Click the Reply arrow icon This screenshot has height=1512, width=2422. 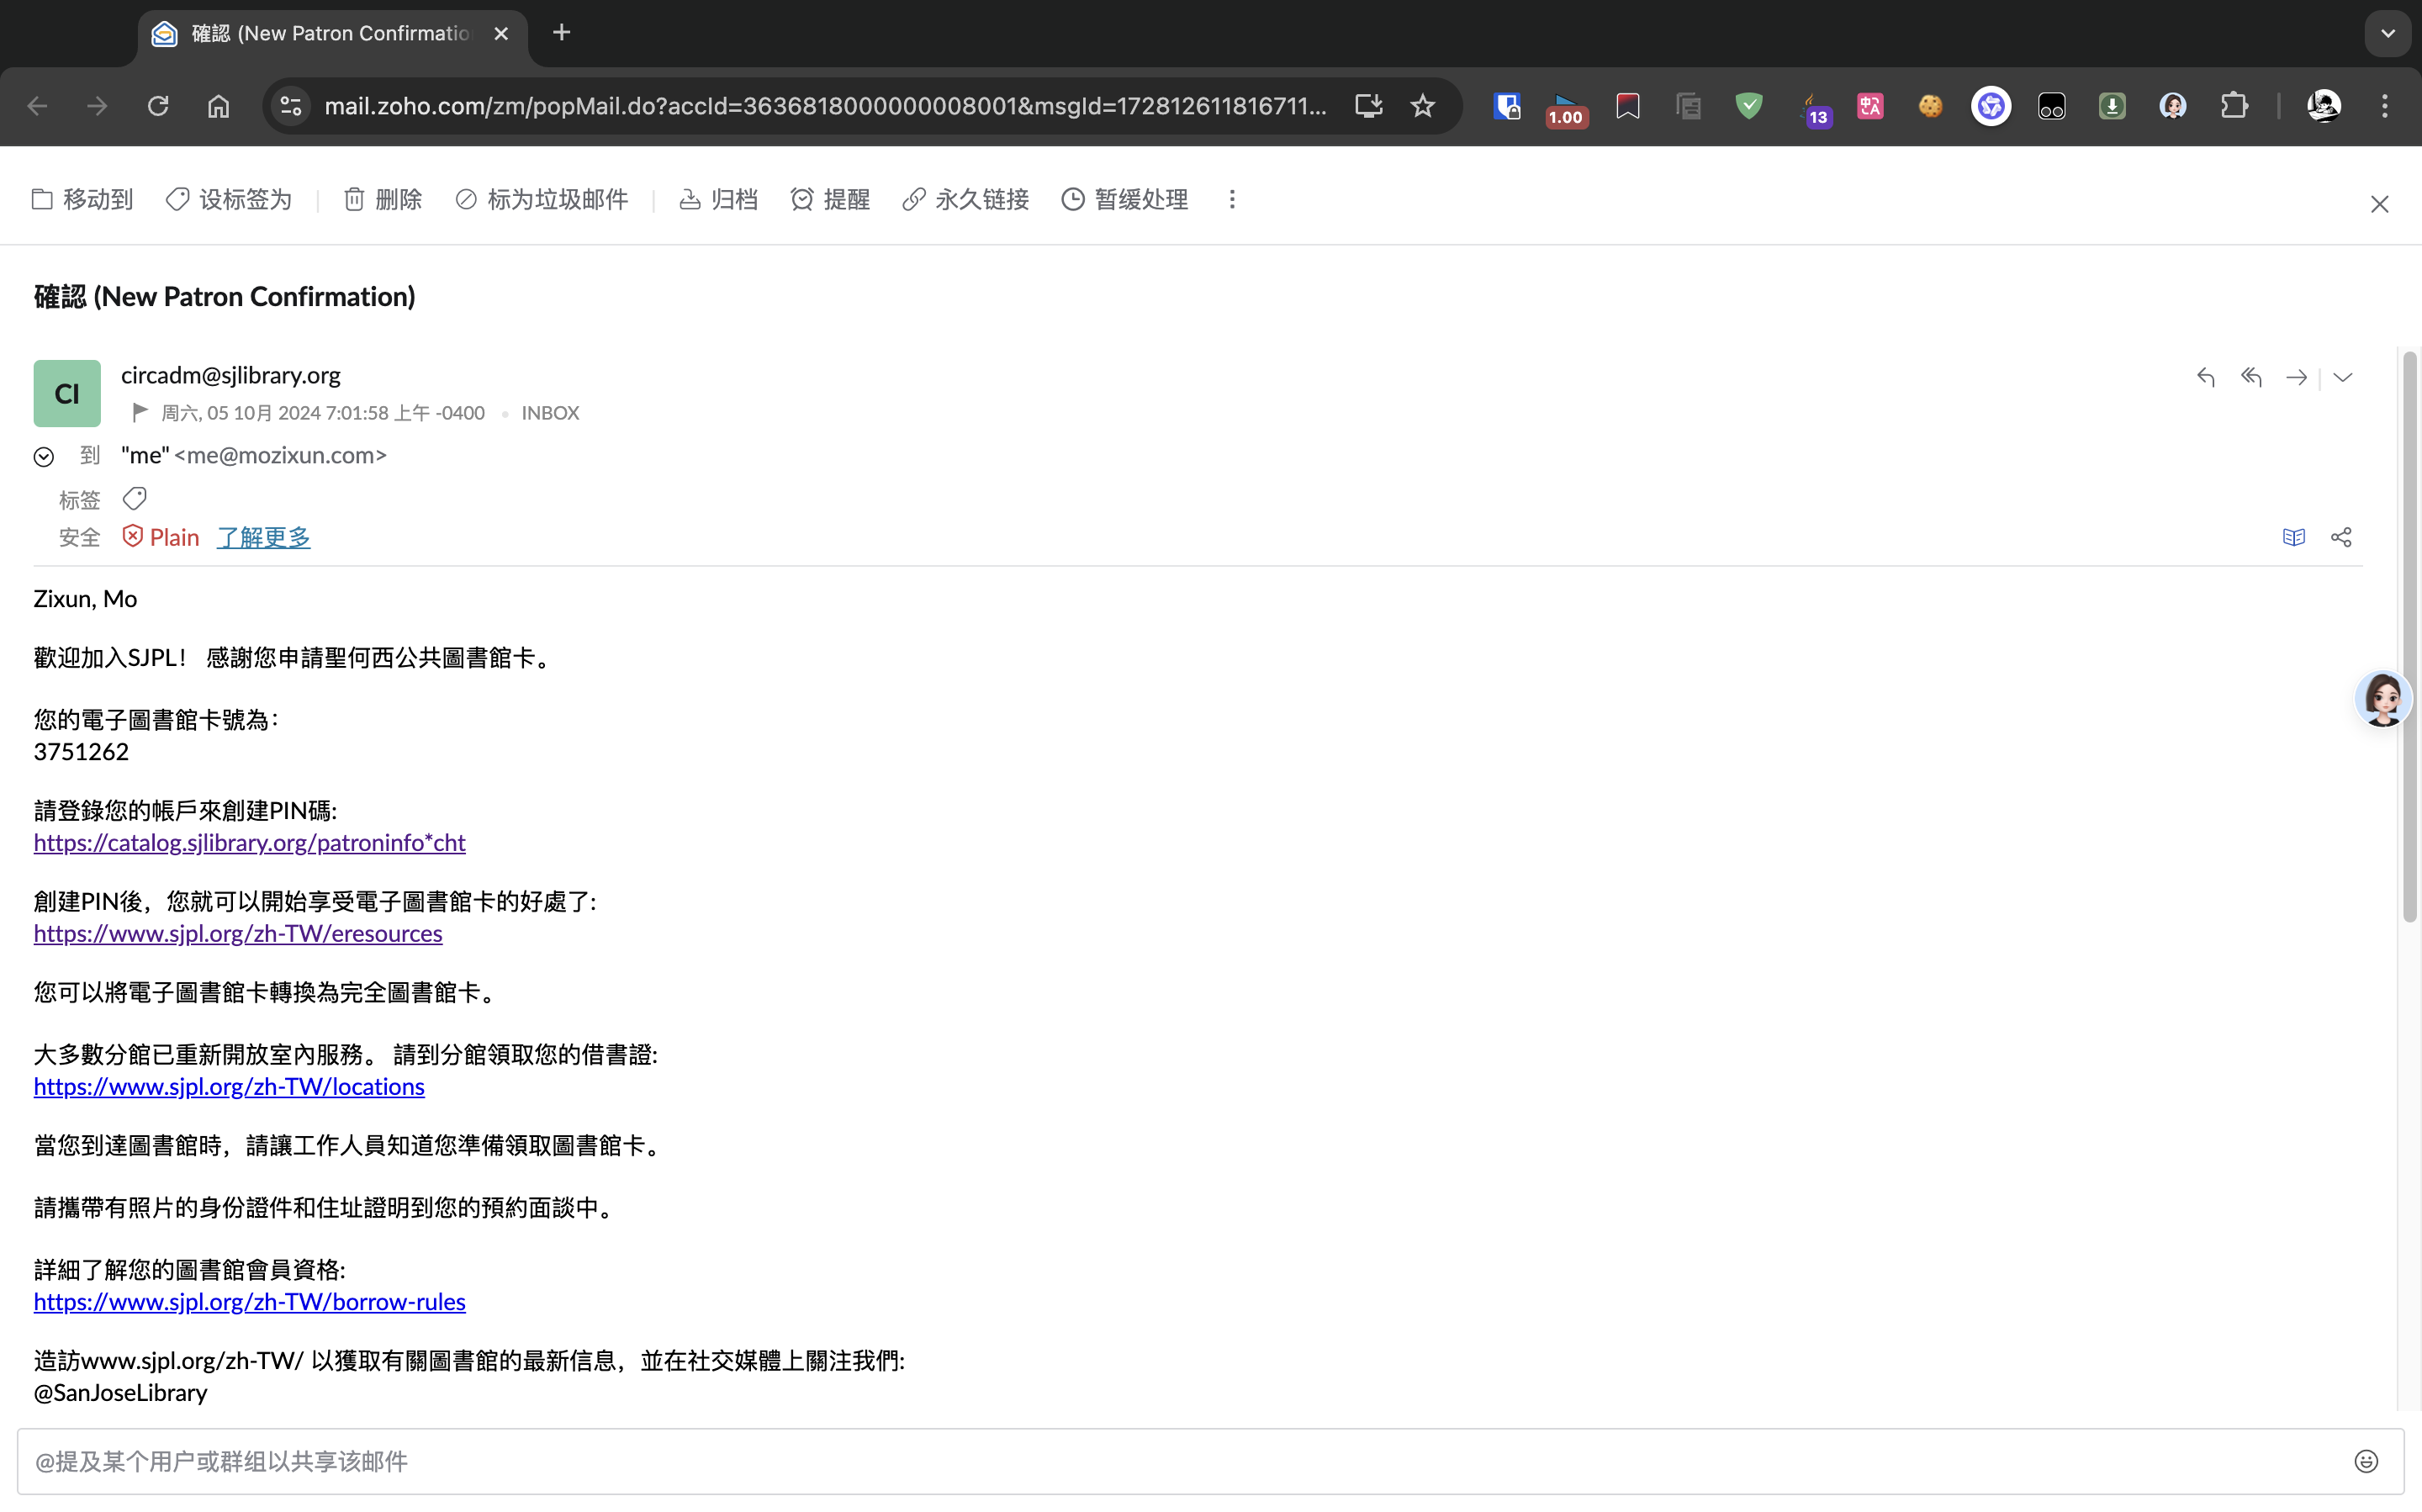pyautogui.click(x=2205, y=377)
